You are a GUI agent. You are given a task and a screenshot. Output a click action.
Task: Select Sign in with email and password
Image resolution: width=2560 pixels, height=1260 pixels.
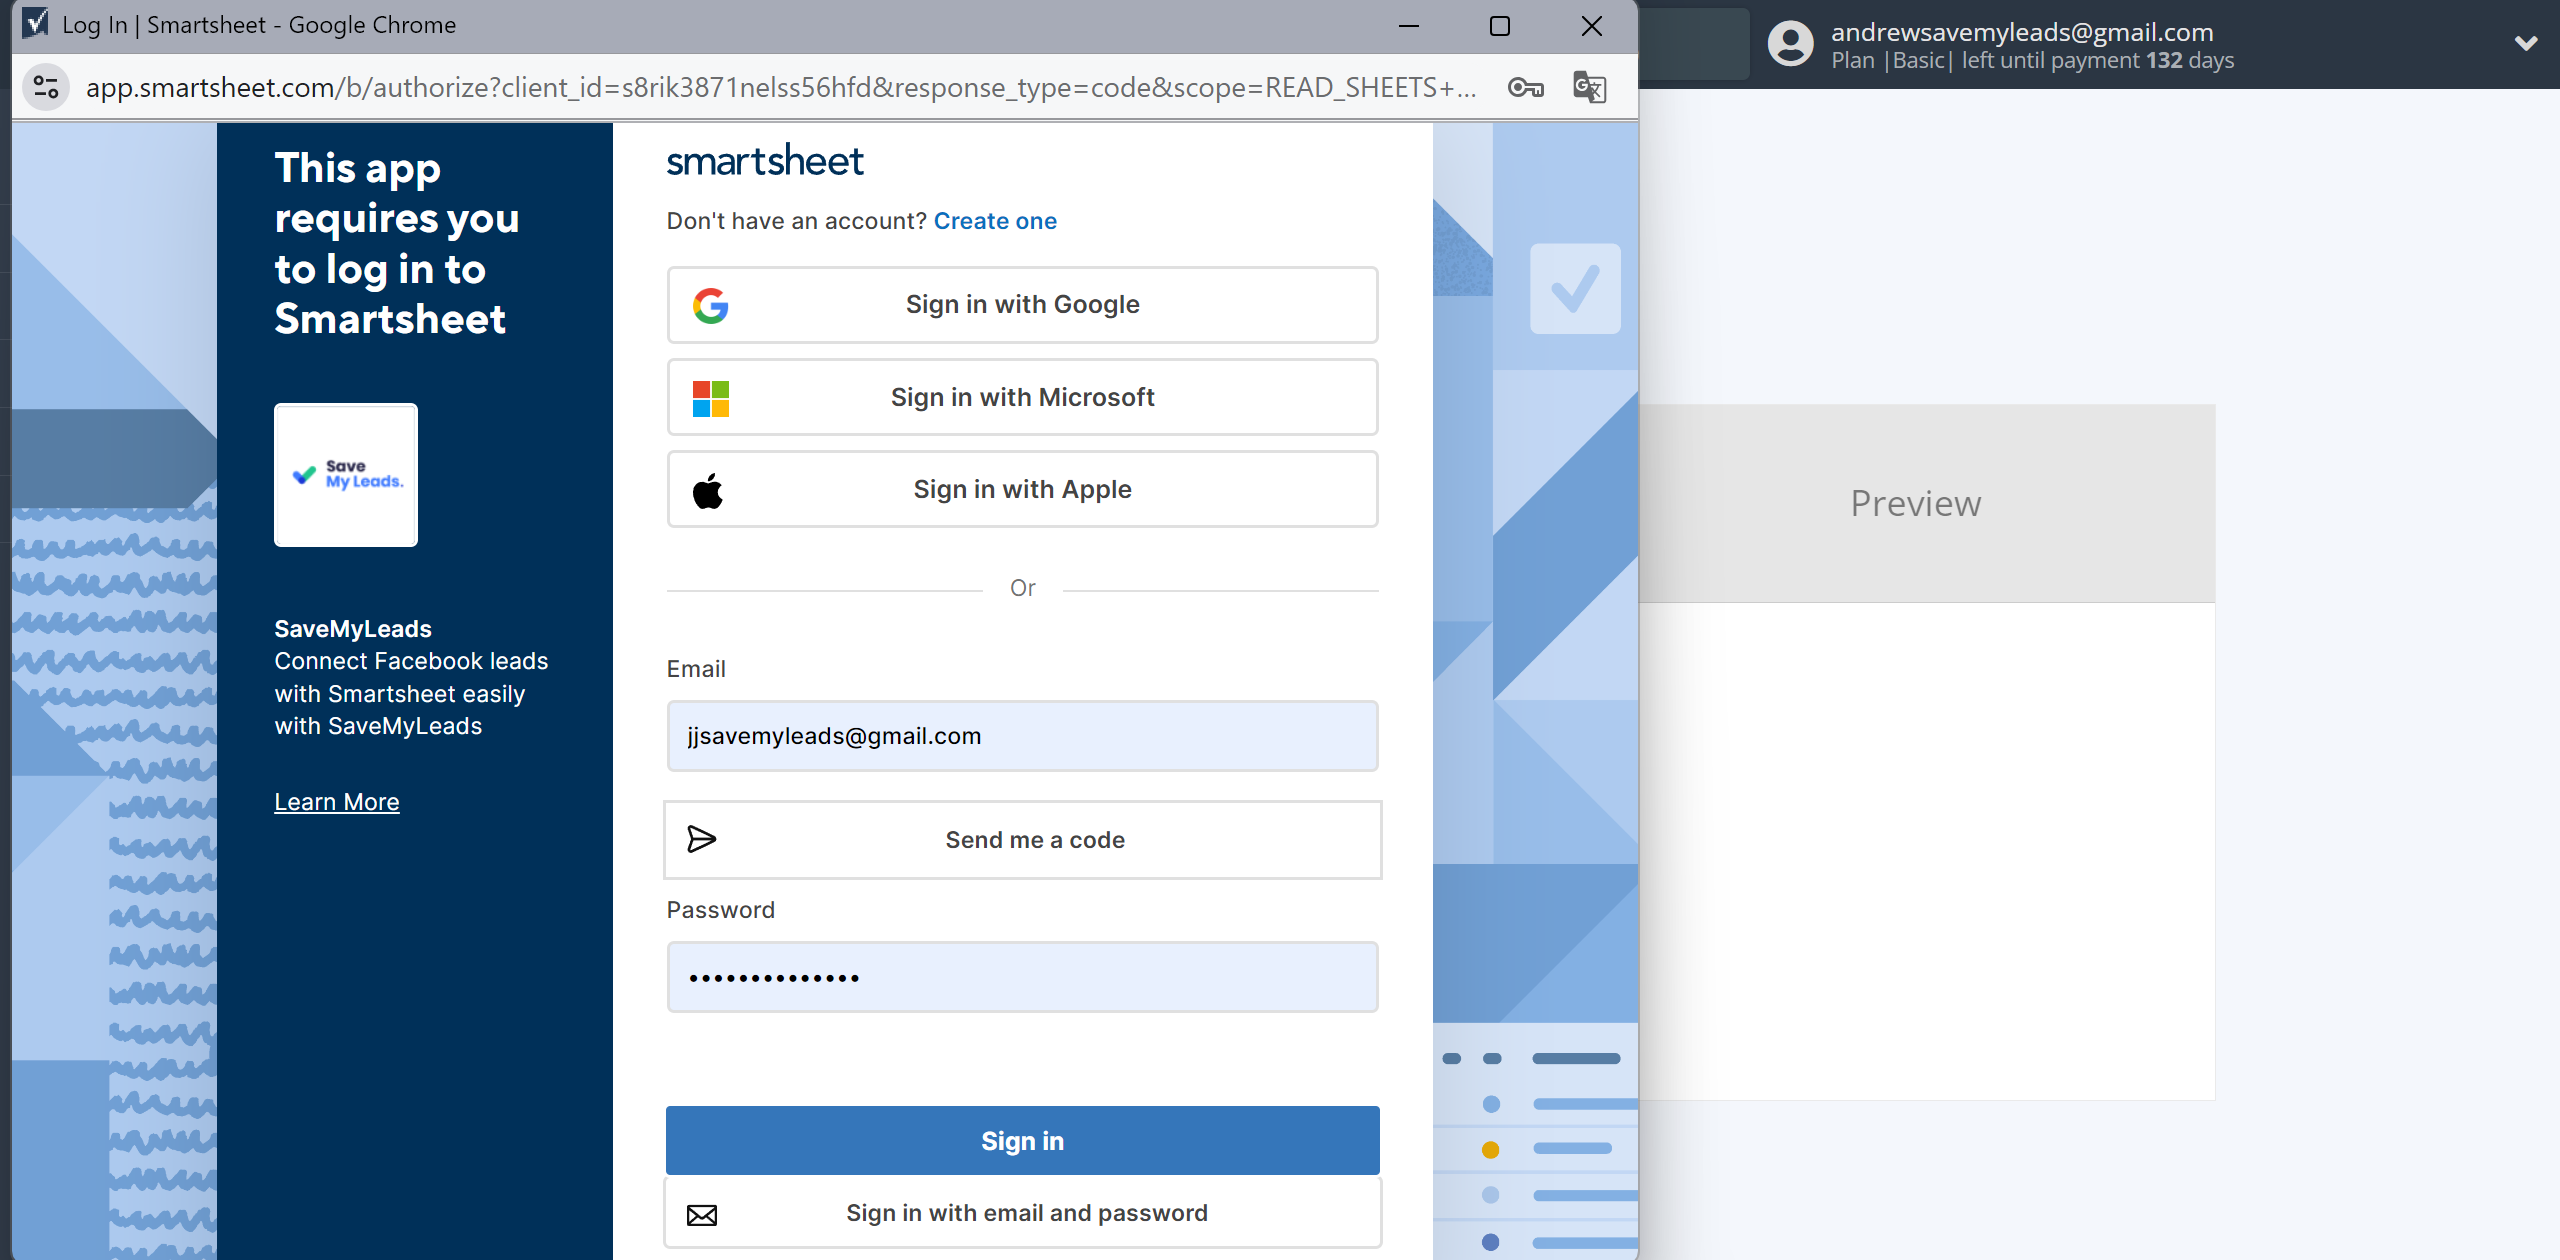click(x=1022, y=1213)
